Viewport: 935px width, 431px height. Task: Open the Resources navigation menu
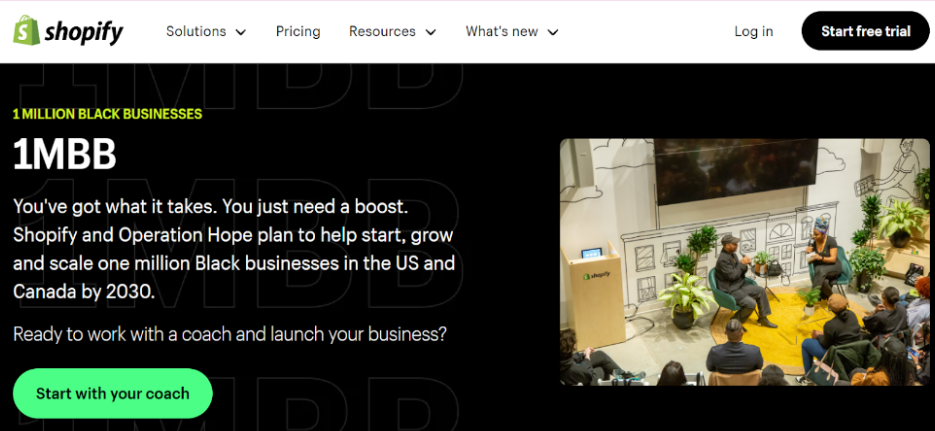[382, 31]
